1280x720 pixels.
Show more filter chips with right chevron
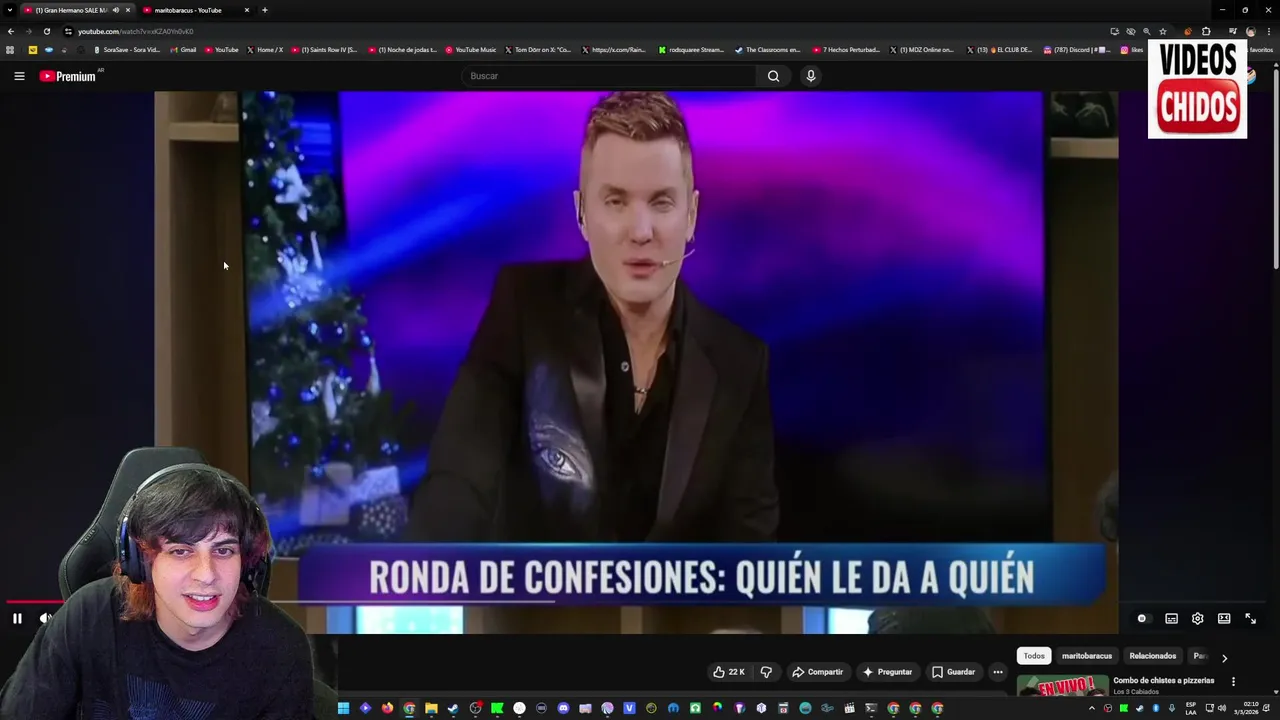click(1224, 658)
